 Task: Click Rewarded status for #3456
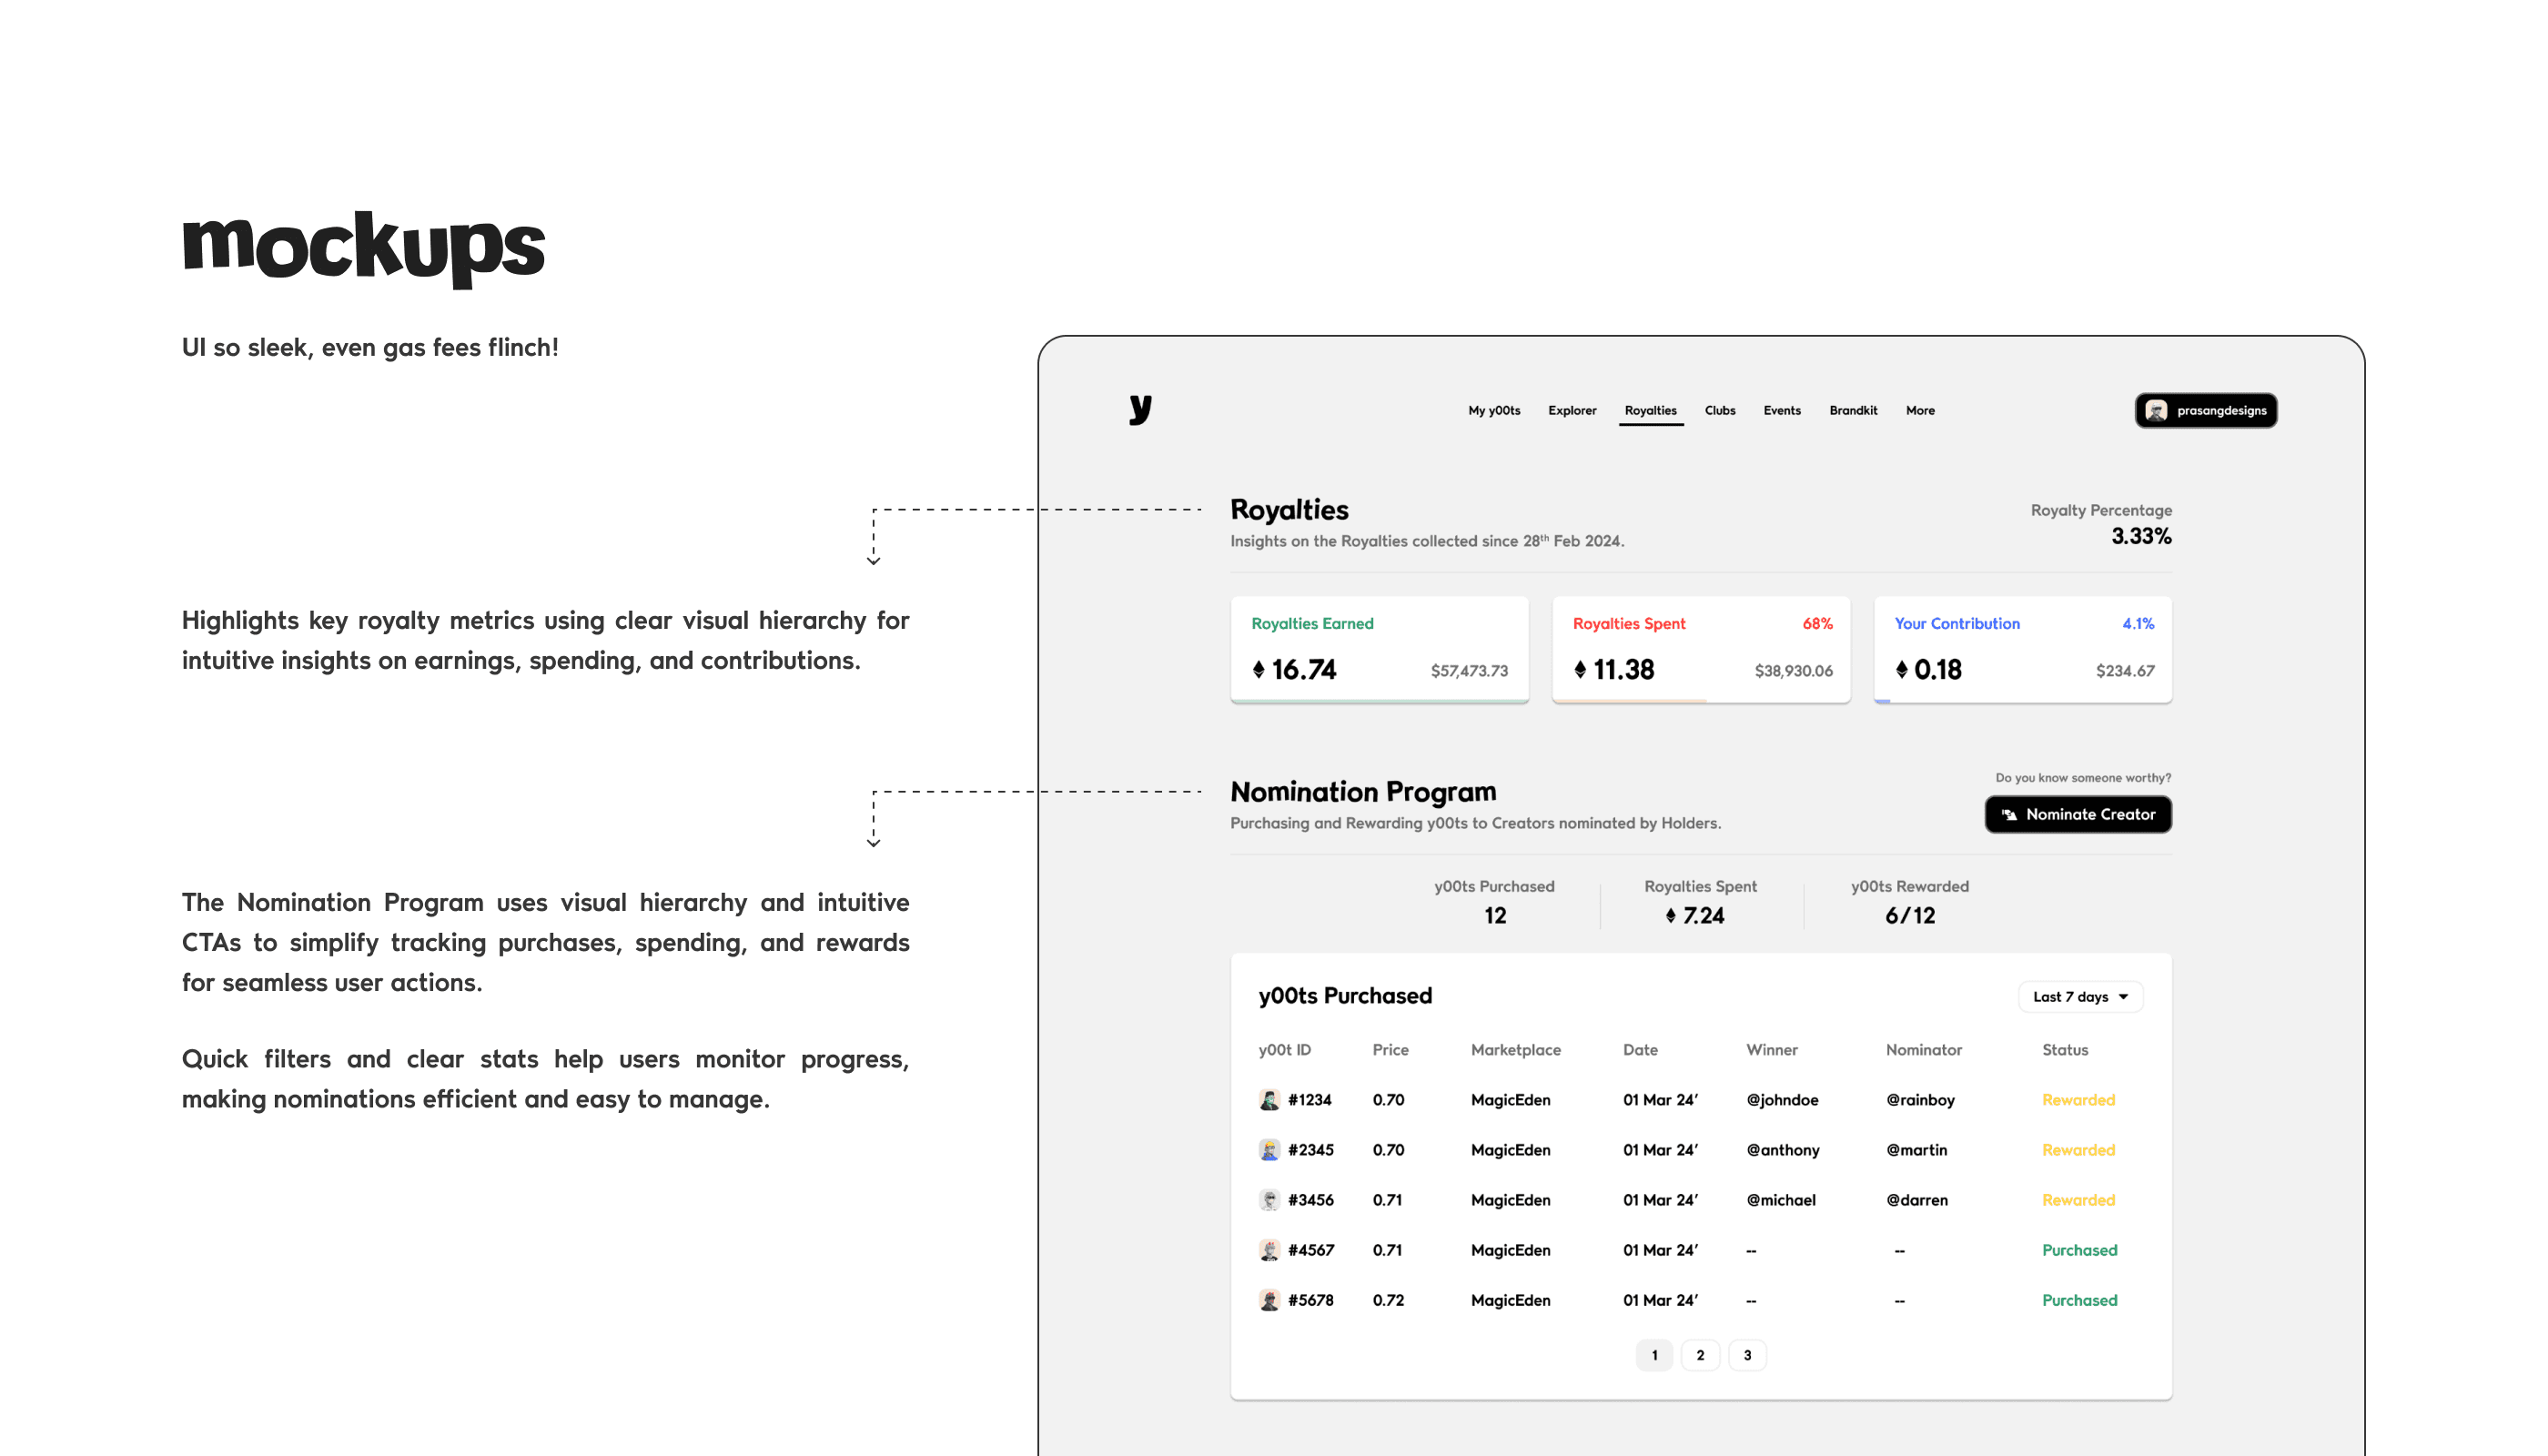point(2078,1200)
